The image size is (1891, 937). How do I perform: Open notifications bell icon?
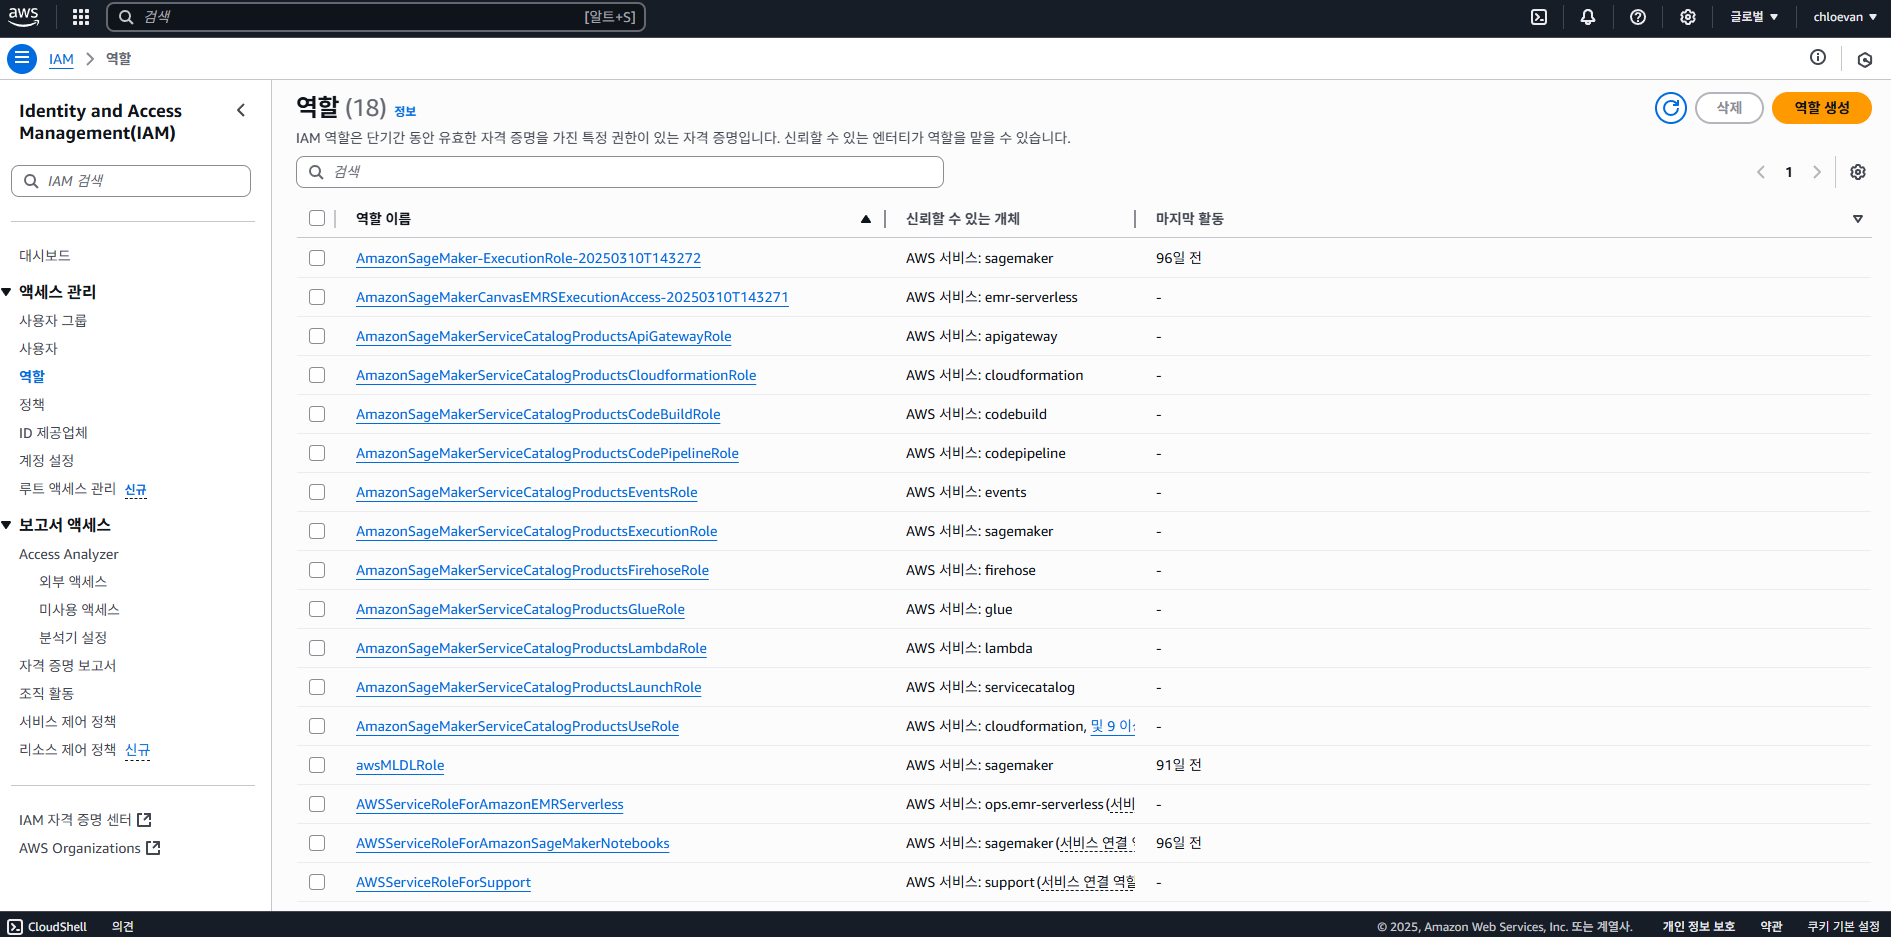1588,17
